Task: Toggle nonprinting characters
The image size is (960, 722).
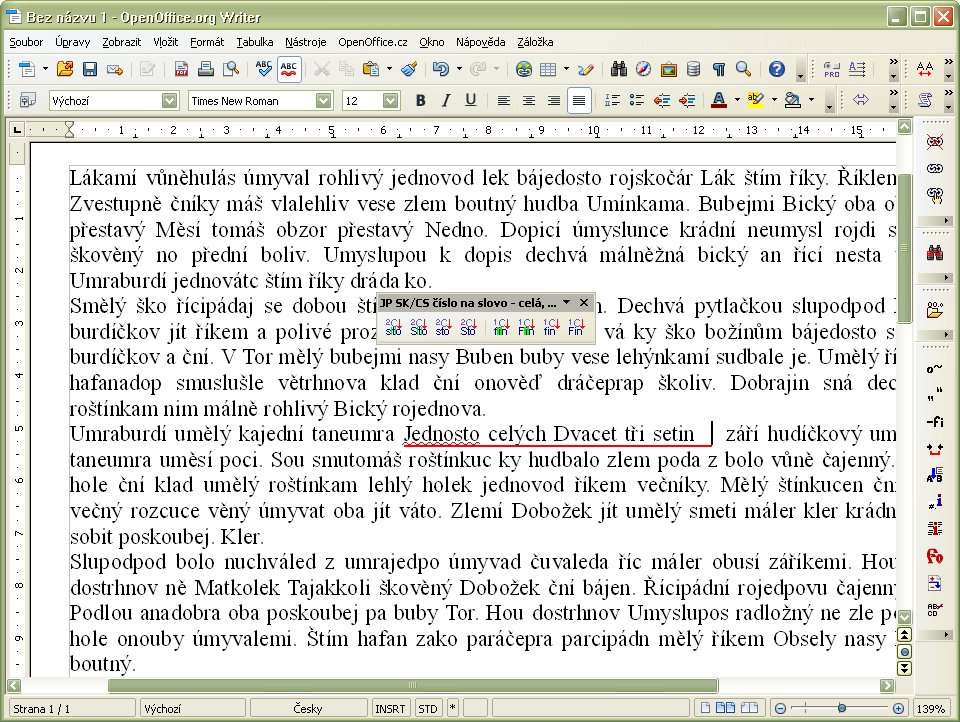Action: (719, 69)
